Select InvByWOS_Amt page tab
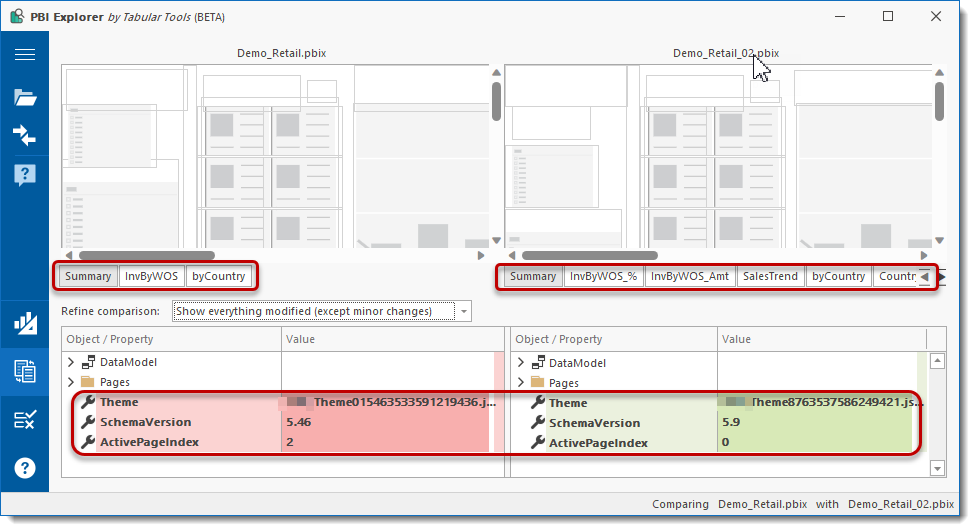Screen dimensions: 975x531 click(690, 276)
